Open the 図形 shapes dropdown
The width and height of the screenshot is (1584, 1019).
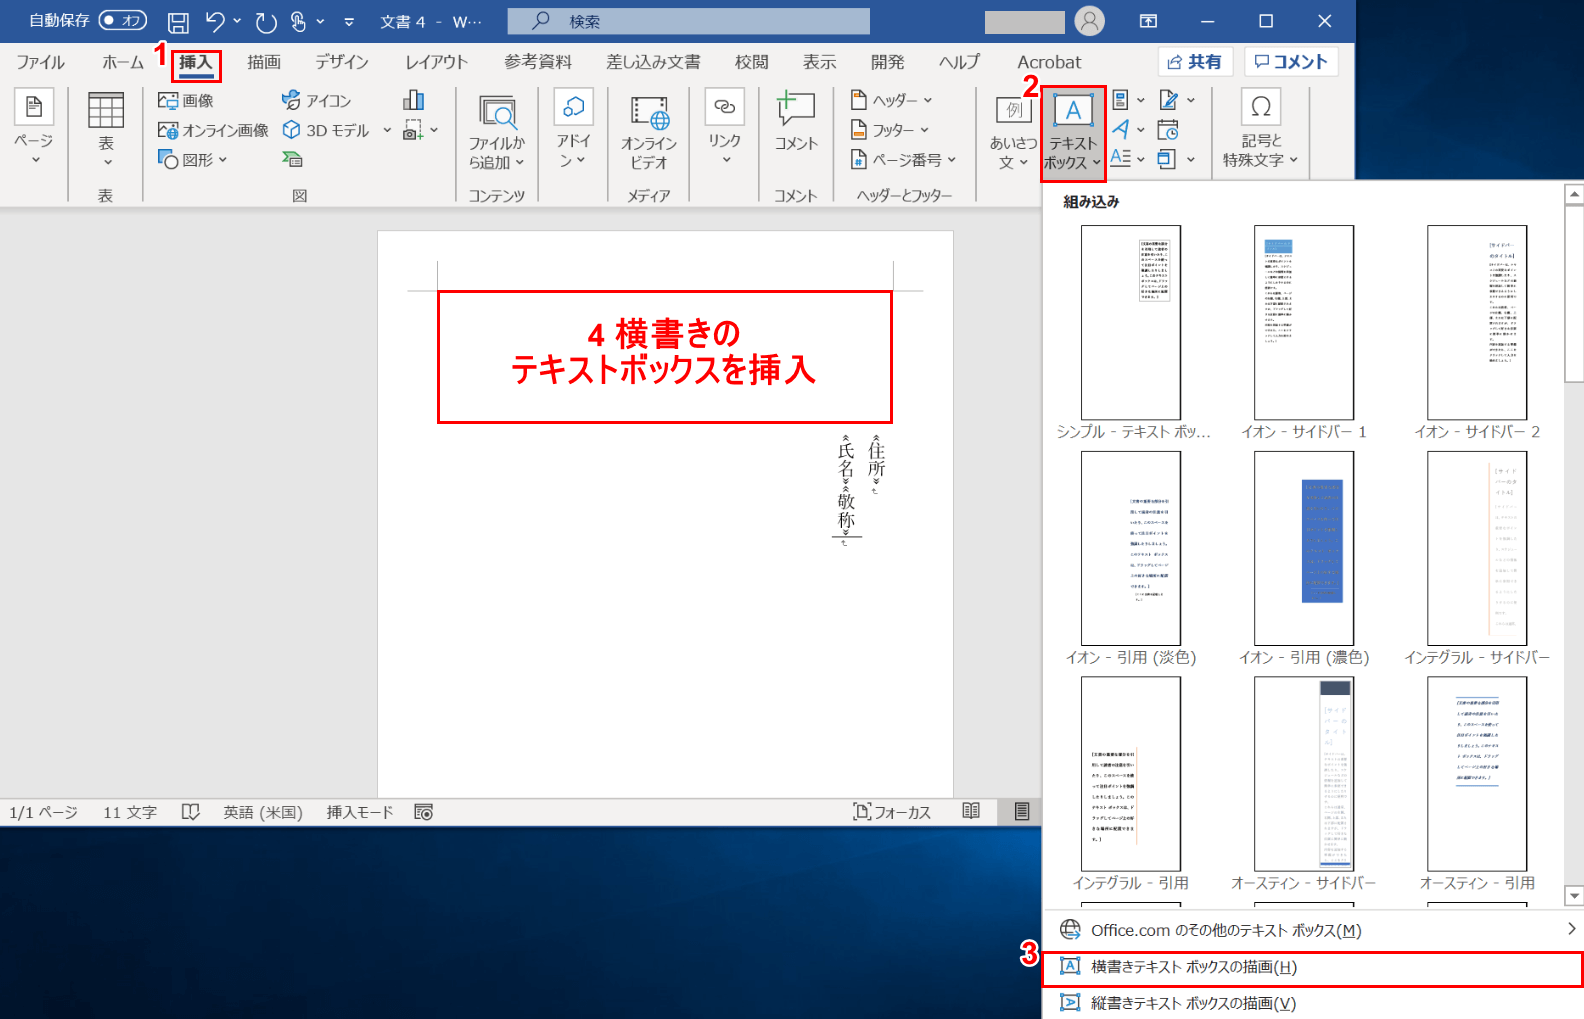point(194,159)
